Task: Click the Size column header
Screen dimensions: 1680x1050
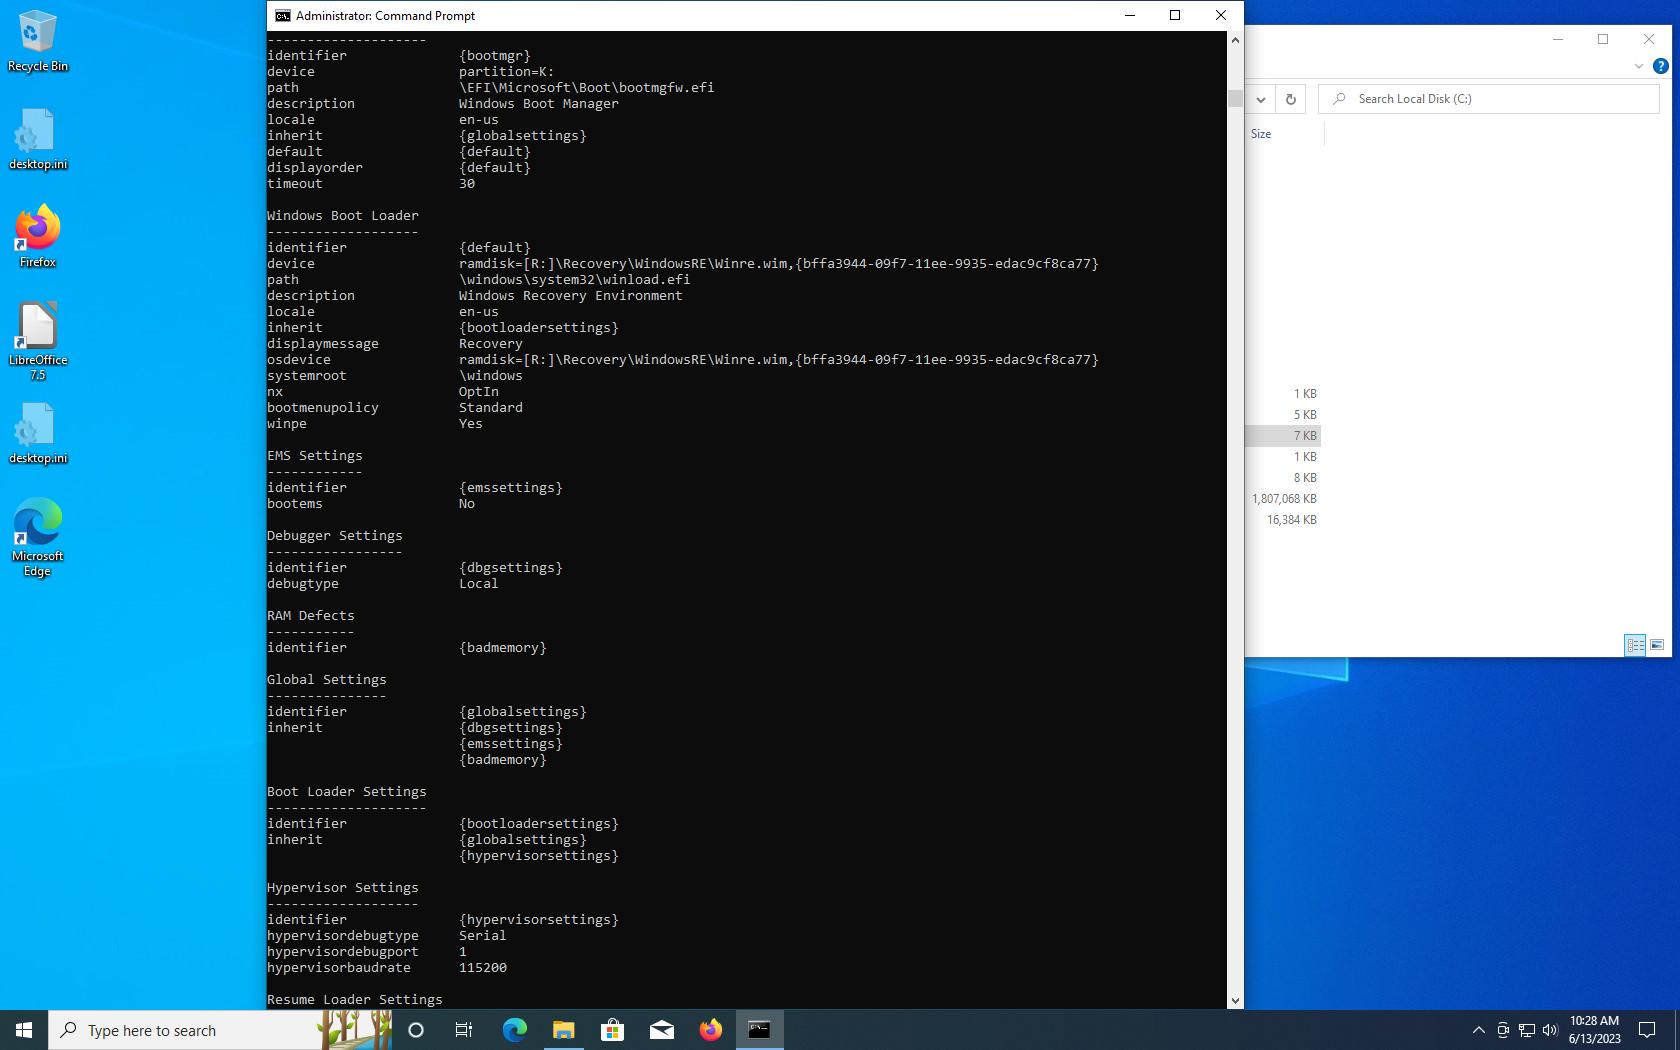Action: pos(1262,134)
